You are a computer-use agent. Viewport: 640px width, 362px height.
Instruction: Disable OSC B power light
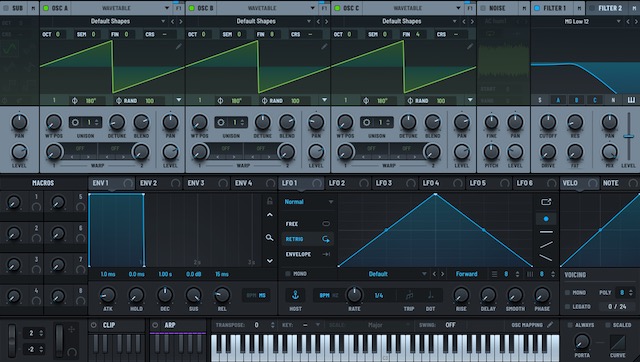click(x=192, y=8)
